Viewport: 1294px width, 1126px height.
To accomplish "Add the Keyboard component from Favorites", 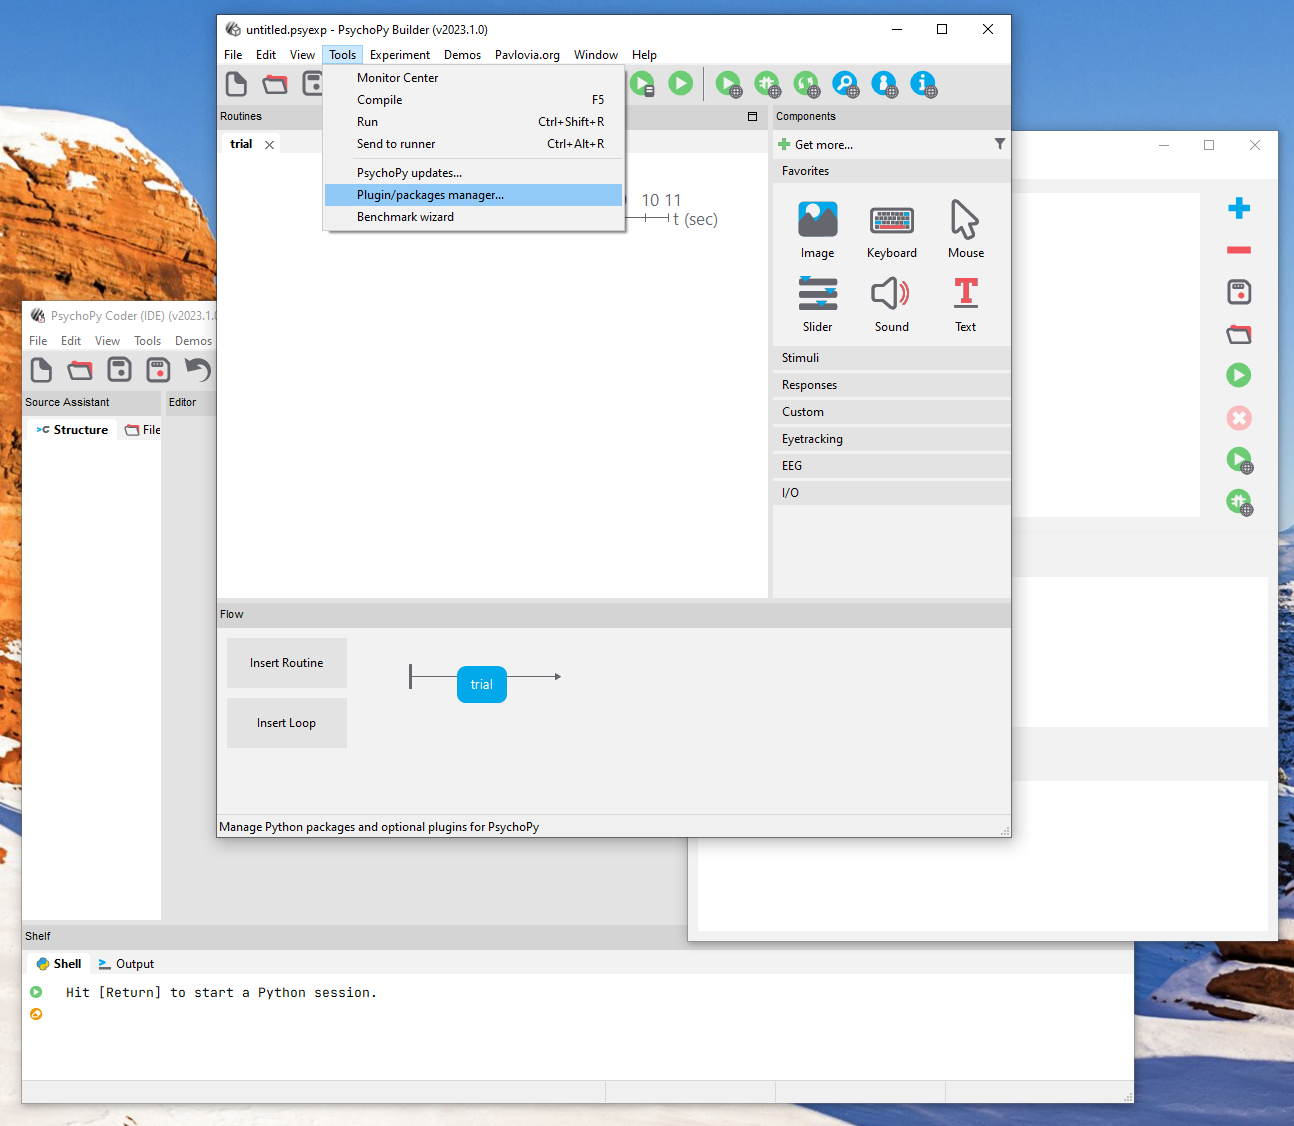I will pos(892,230).
